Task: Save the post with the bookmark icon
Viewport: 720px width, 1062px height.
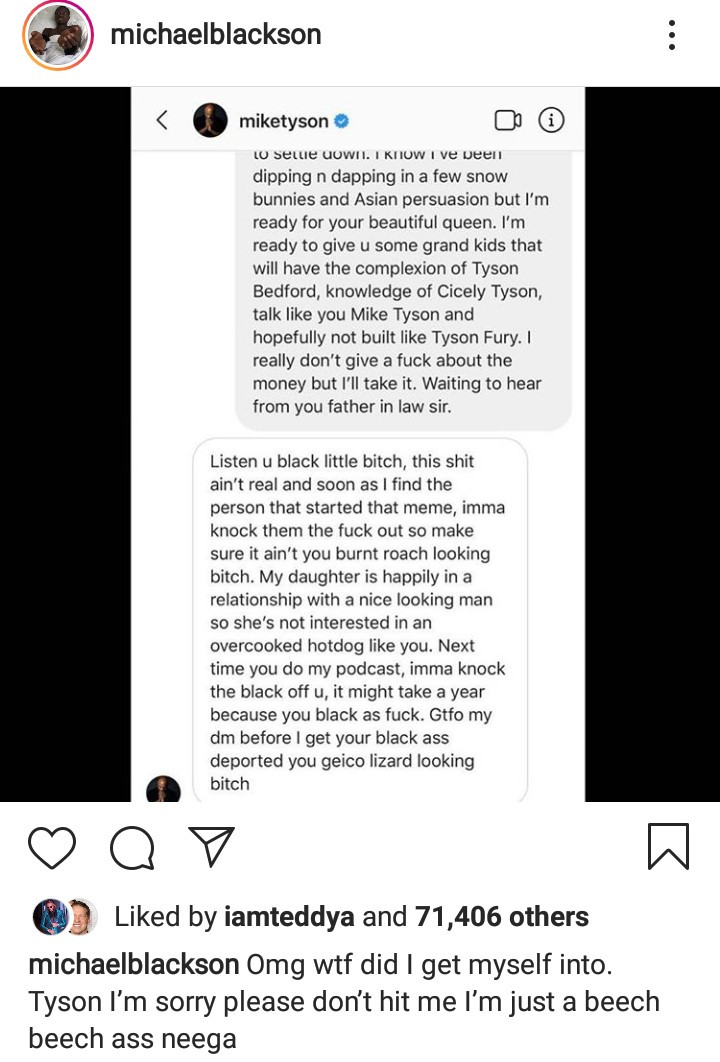Action: 667,846
